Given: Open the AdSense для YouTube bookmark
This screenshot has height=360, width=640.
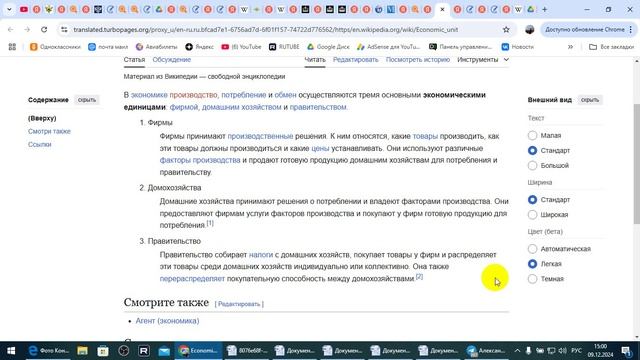Looking at the screenshot, I should point(389,47).
